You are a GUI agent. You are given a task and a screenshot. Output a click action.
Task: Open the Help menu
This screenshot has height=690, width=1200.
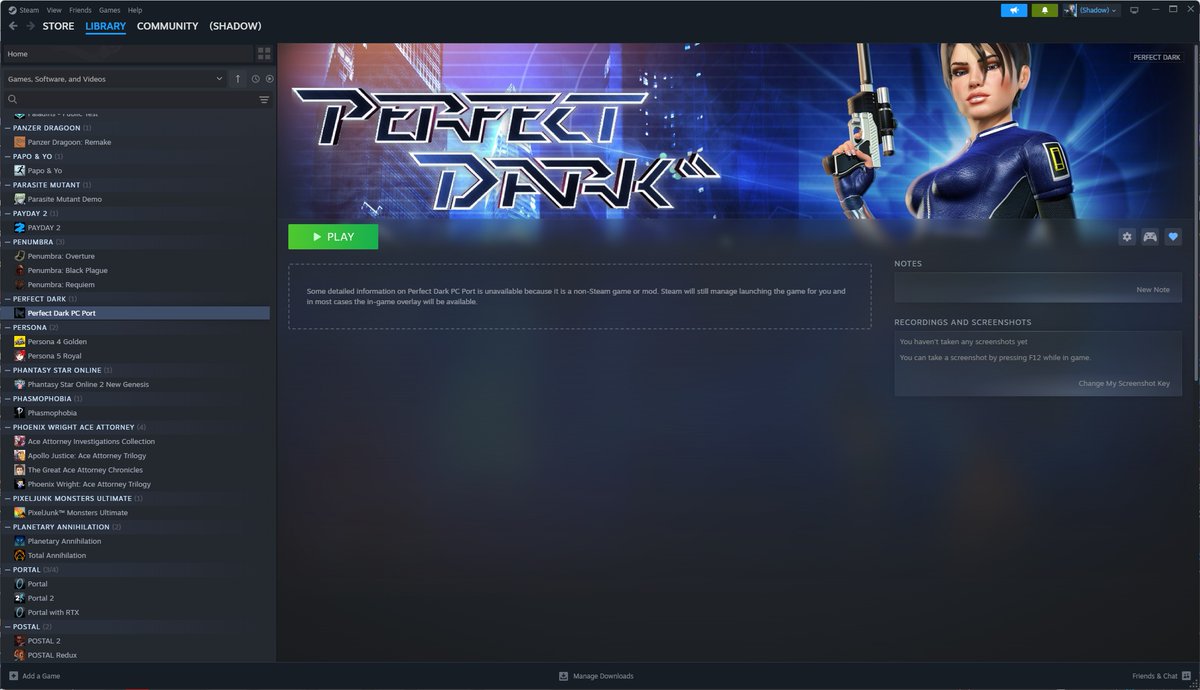[135, 10]
